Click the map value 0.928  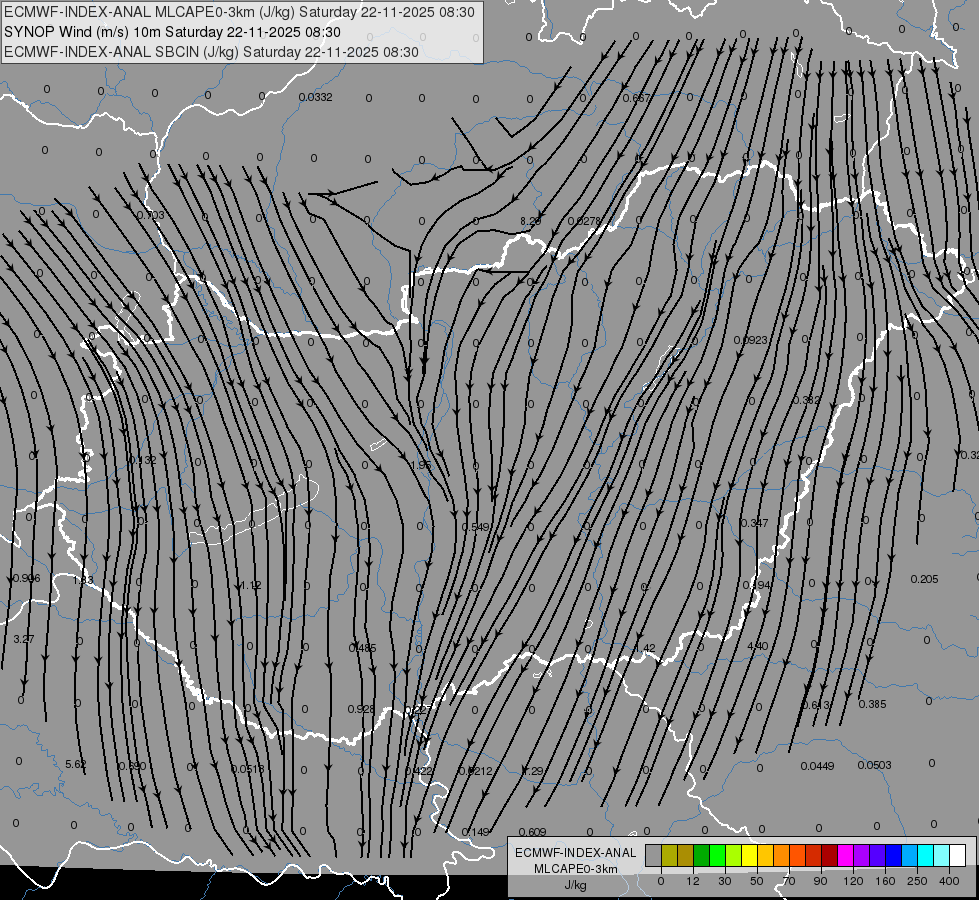coord(362,709)
